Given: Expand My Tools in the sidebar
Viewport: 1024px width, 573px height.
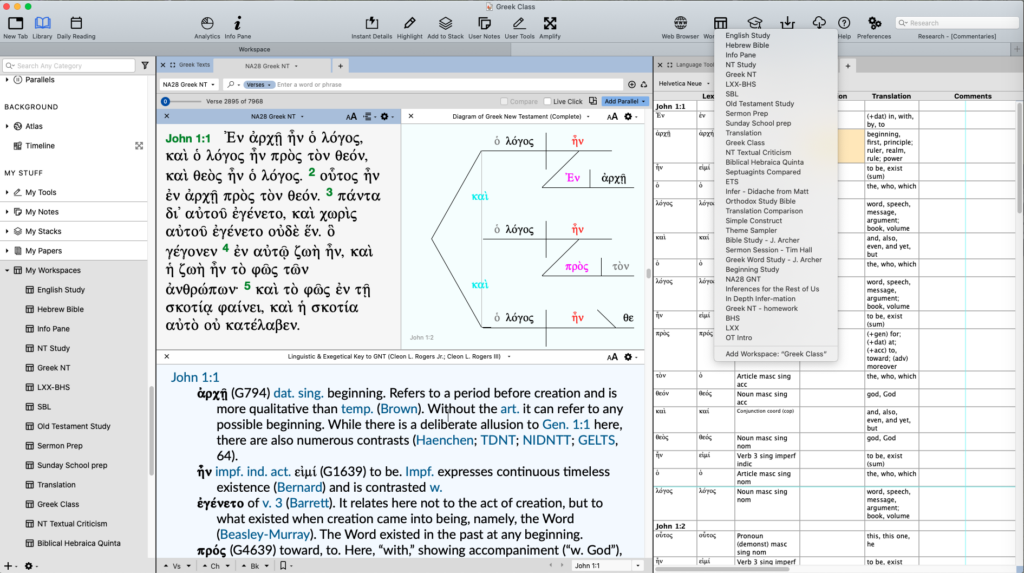Looking at the screenshot, I should coord(7,192).
